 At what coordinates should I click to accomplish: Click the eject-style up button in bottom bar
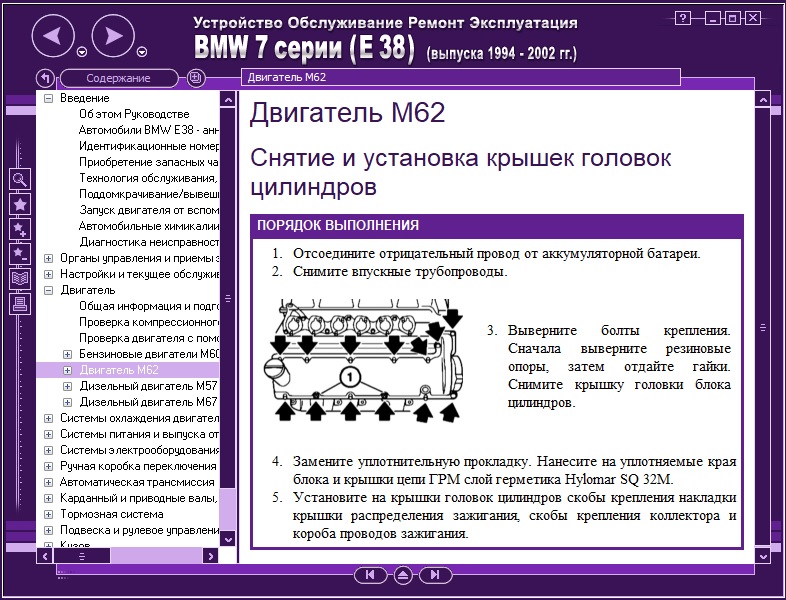[403, 575]
